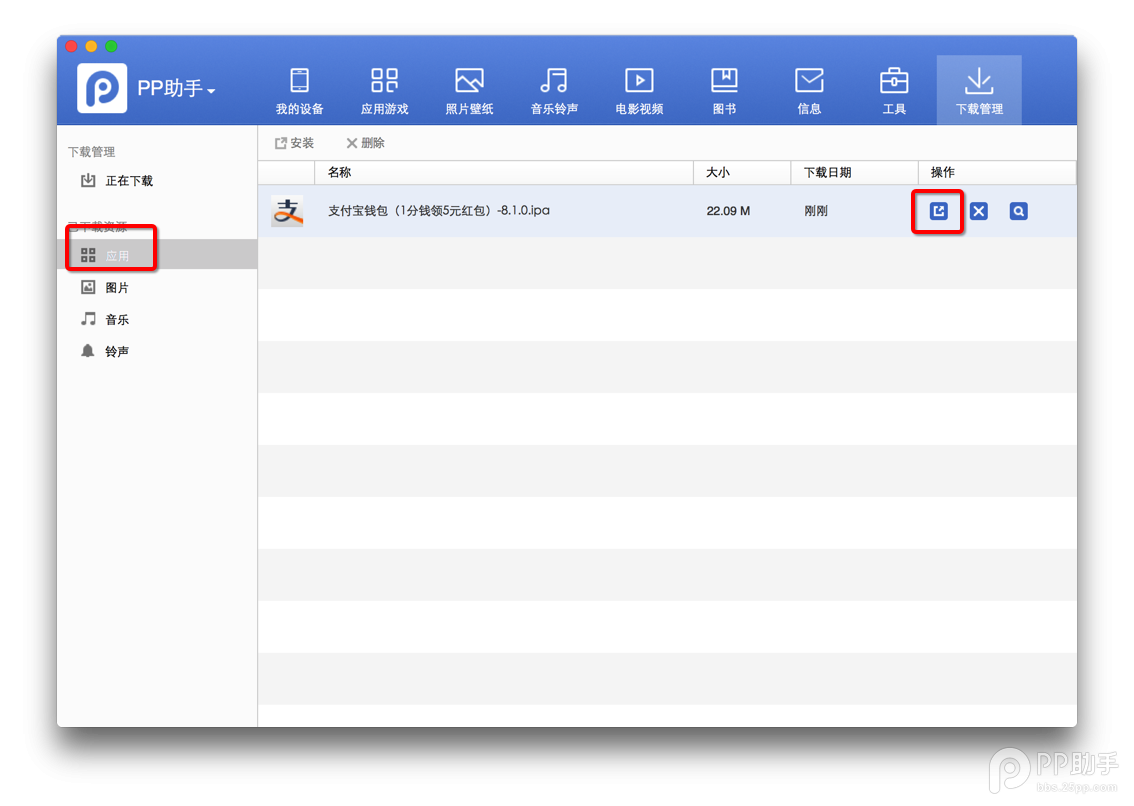The width and height of the screenshot is (1134, 806).
Task: Minimize the window with yellow button
Action: pyautogui.click(x=91, y=46)
